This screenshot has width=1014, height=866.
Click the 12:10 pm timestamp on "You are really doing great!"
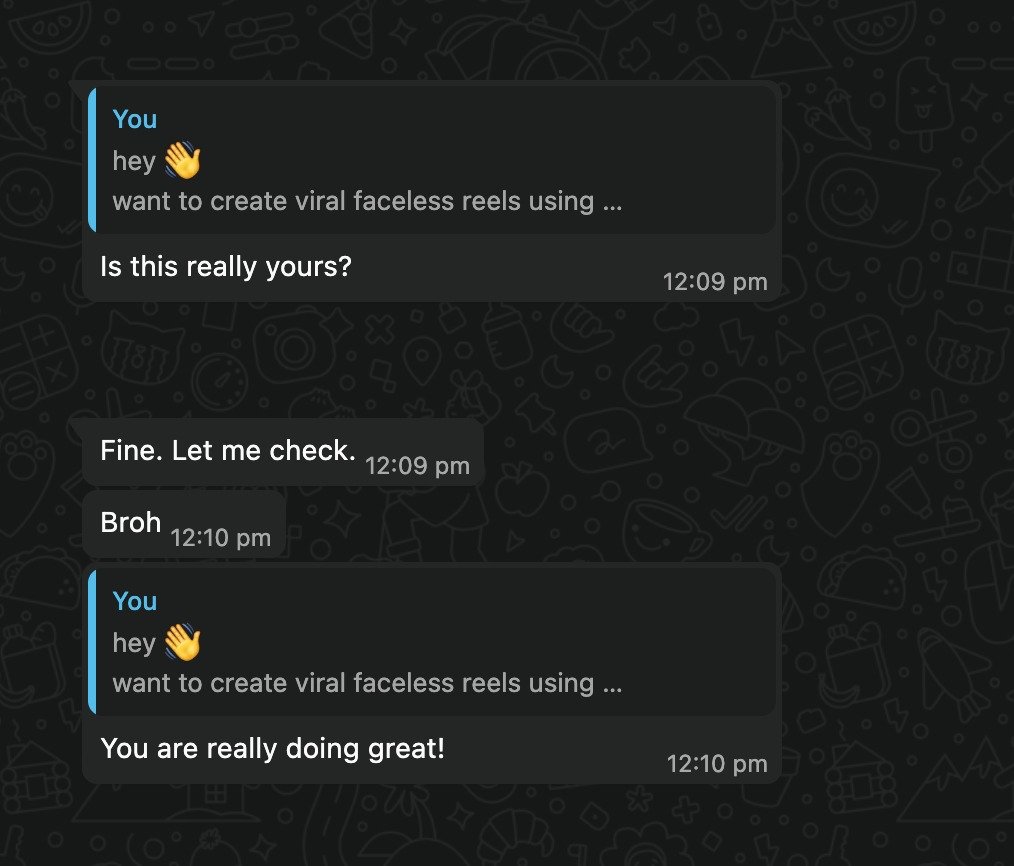(717, 765)
